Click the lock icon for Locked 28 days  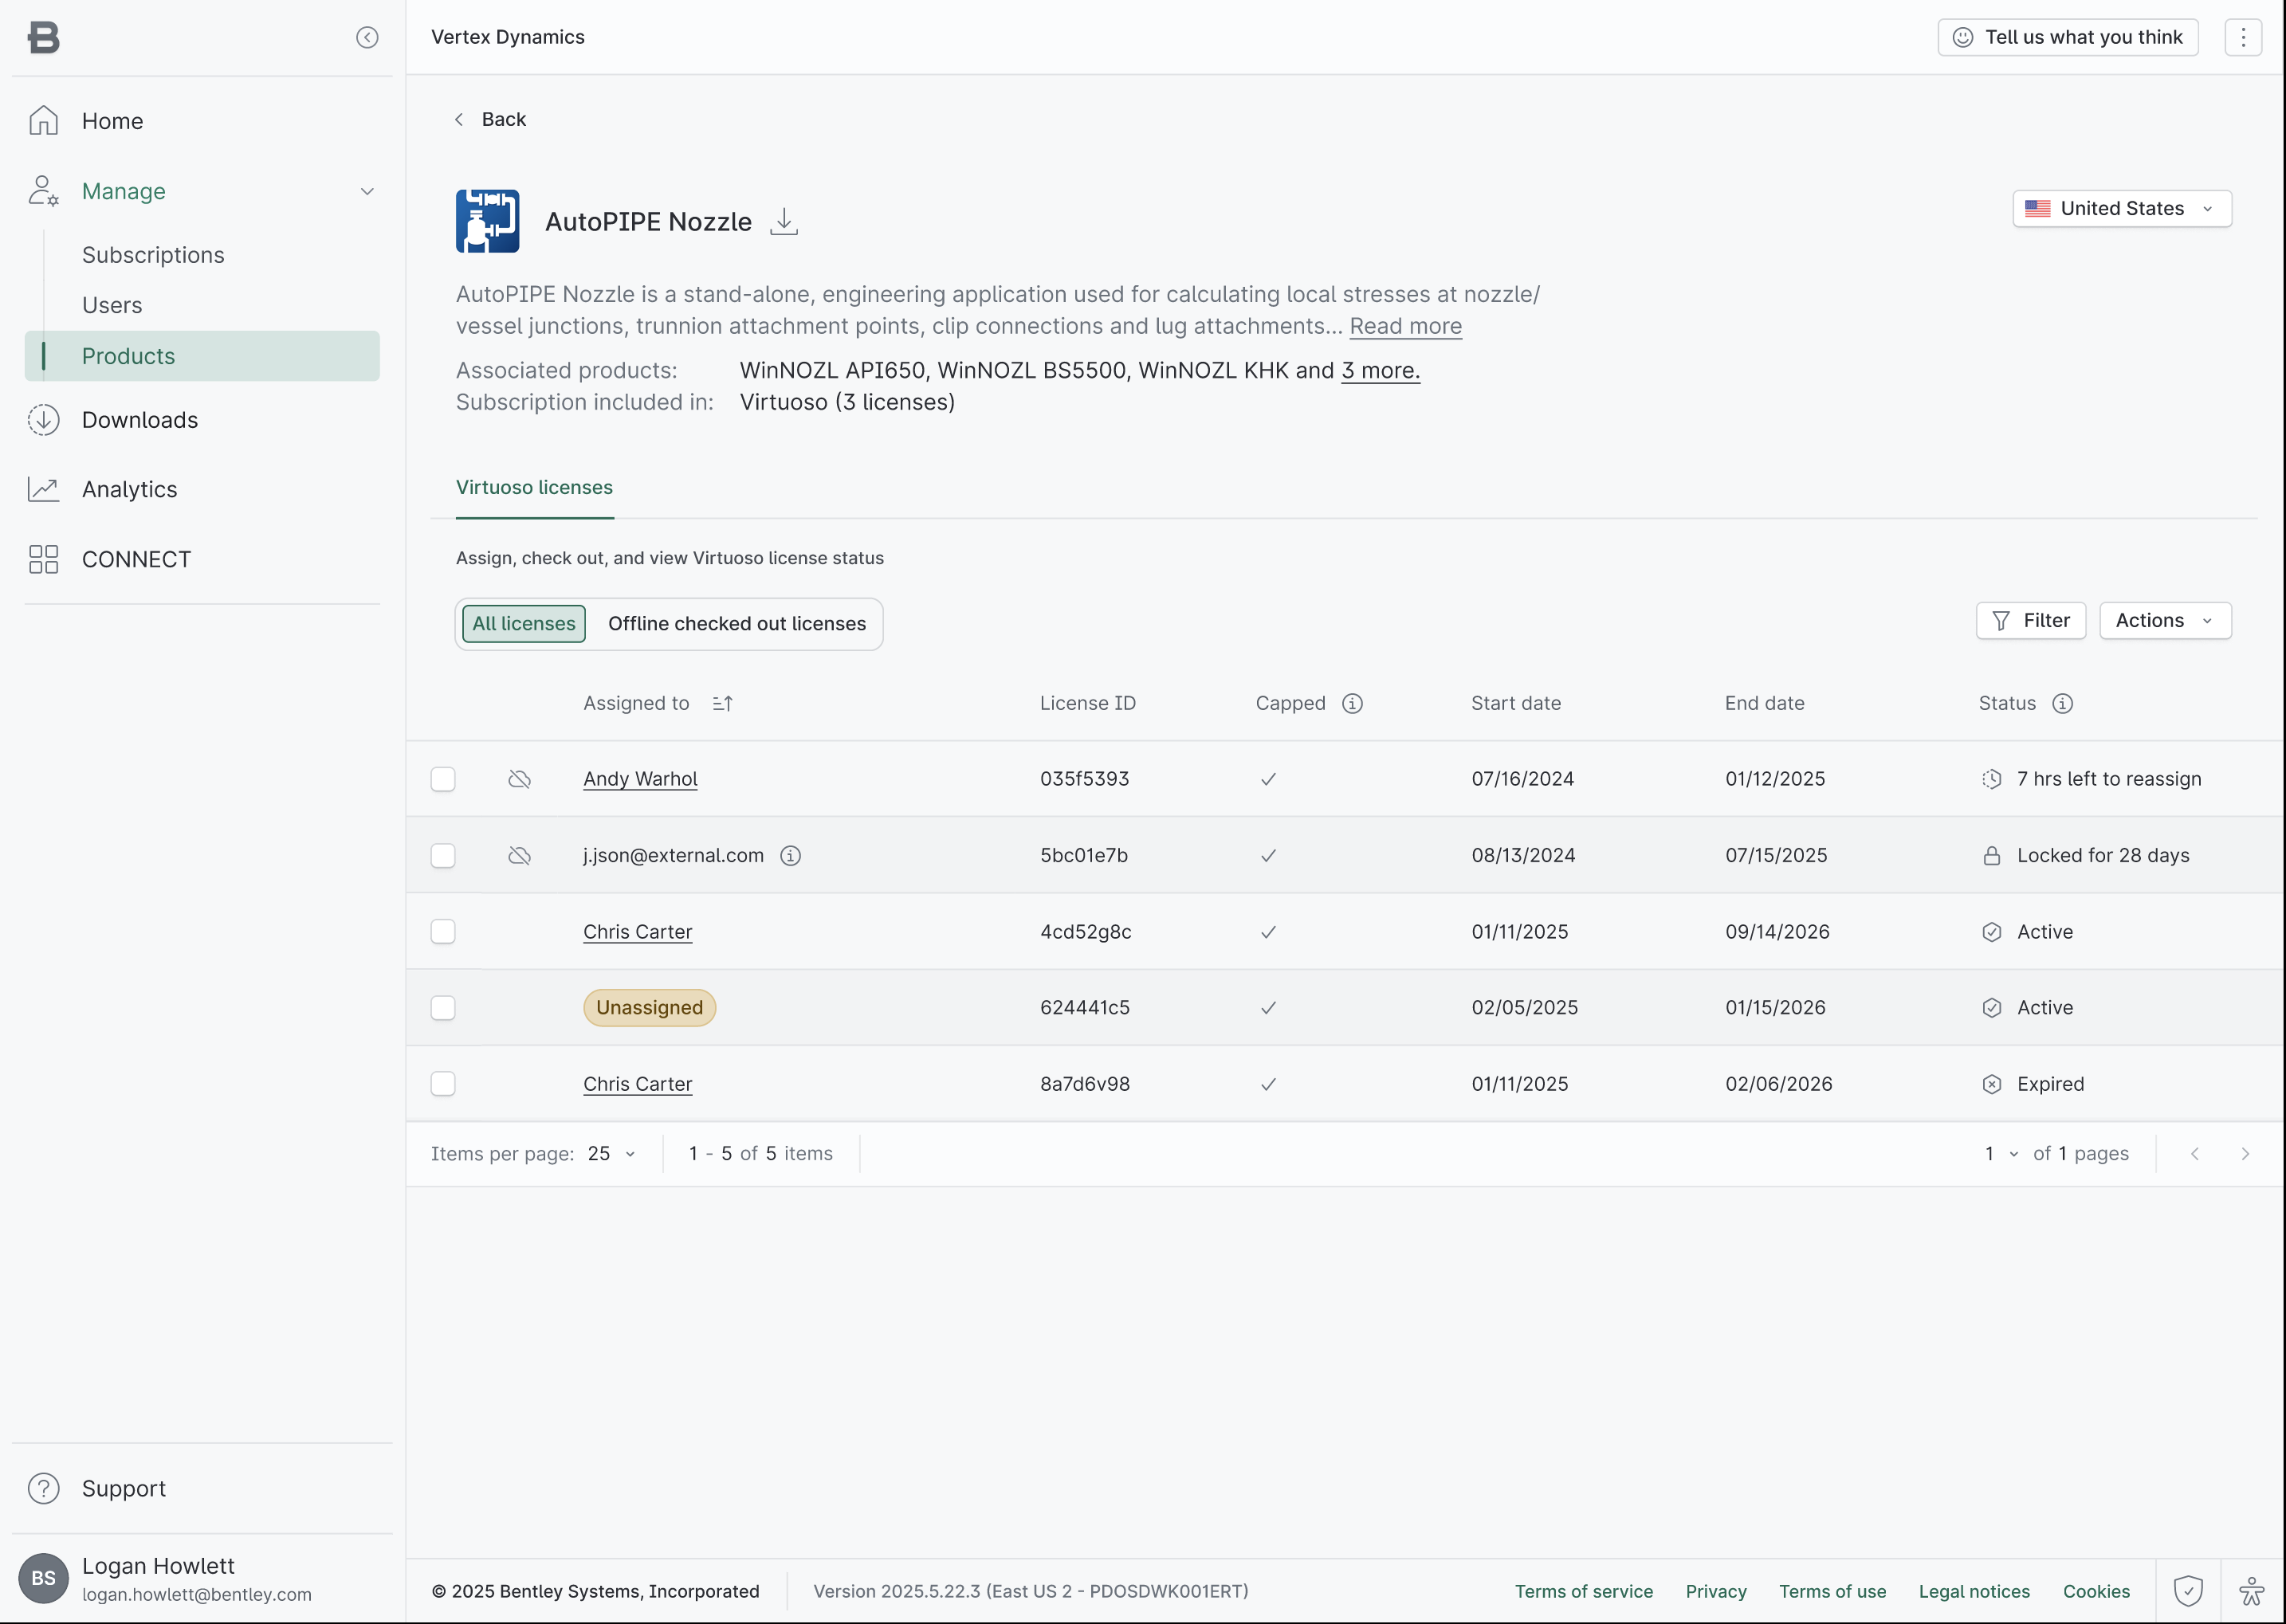1991,855
